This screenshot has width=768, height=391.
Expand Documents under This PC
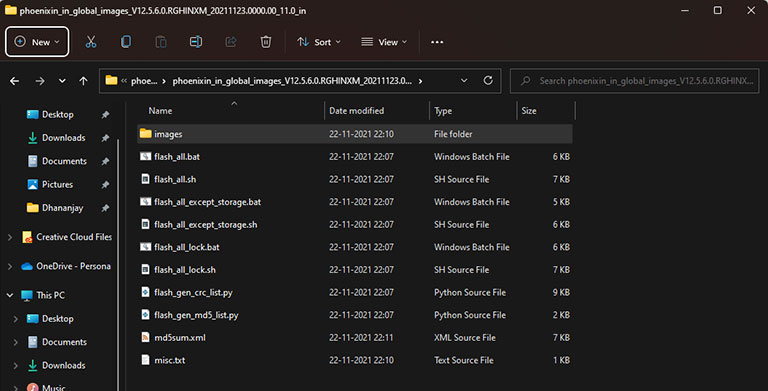[16, 342]
